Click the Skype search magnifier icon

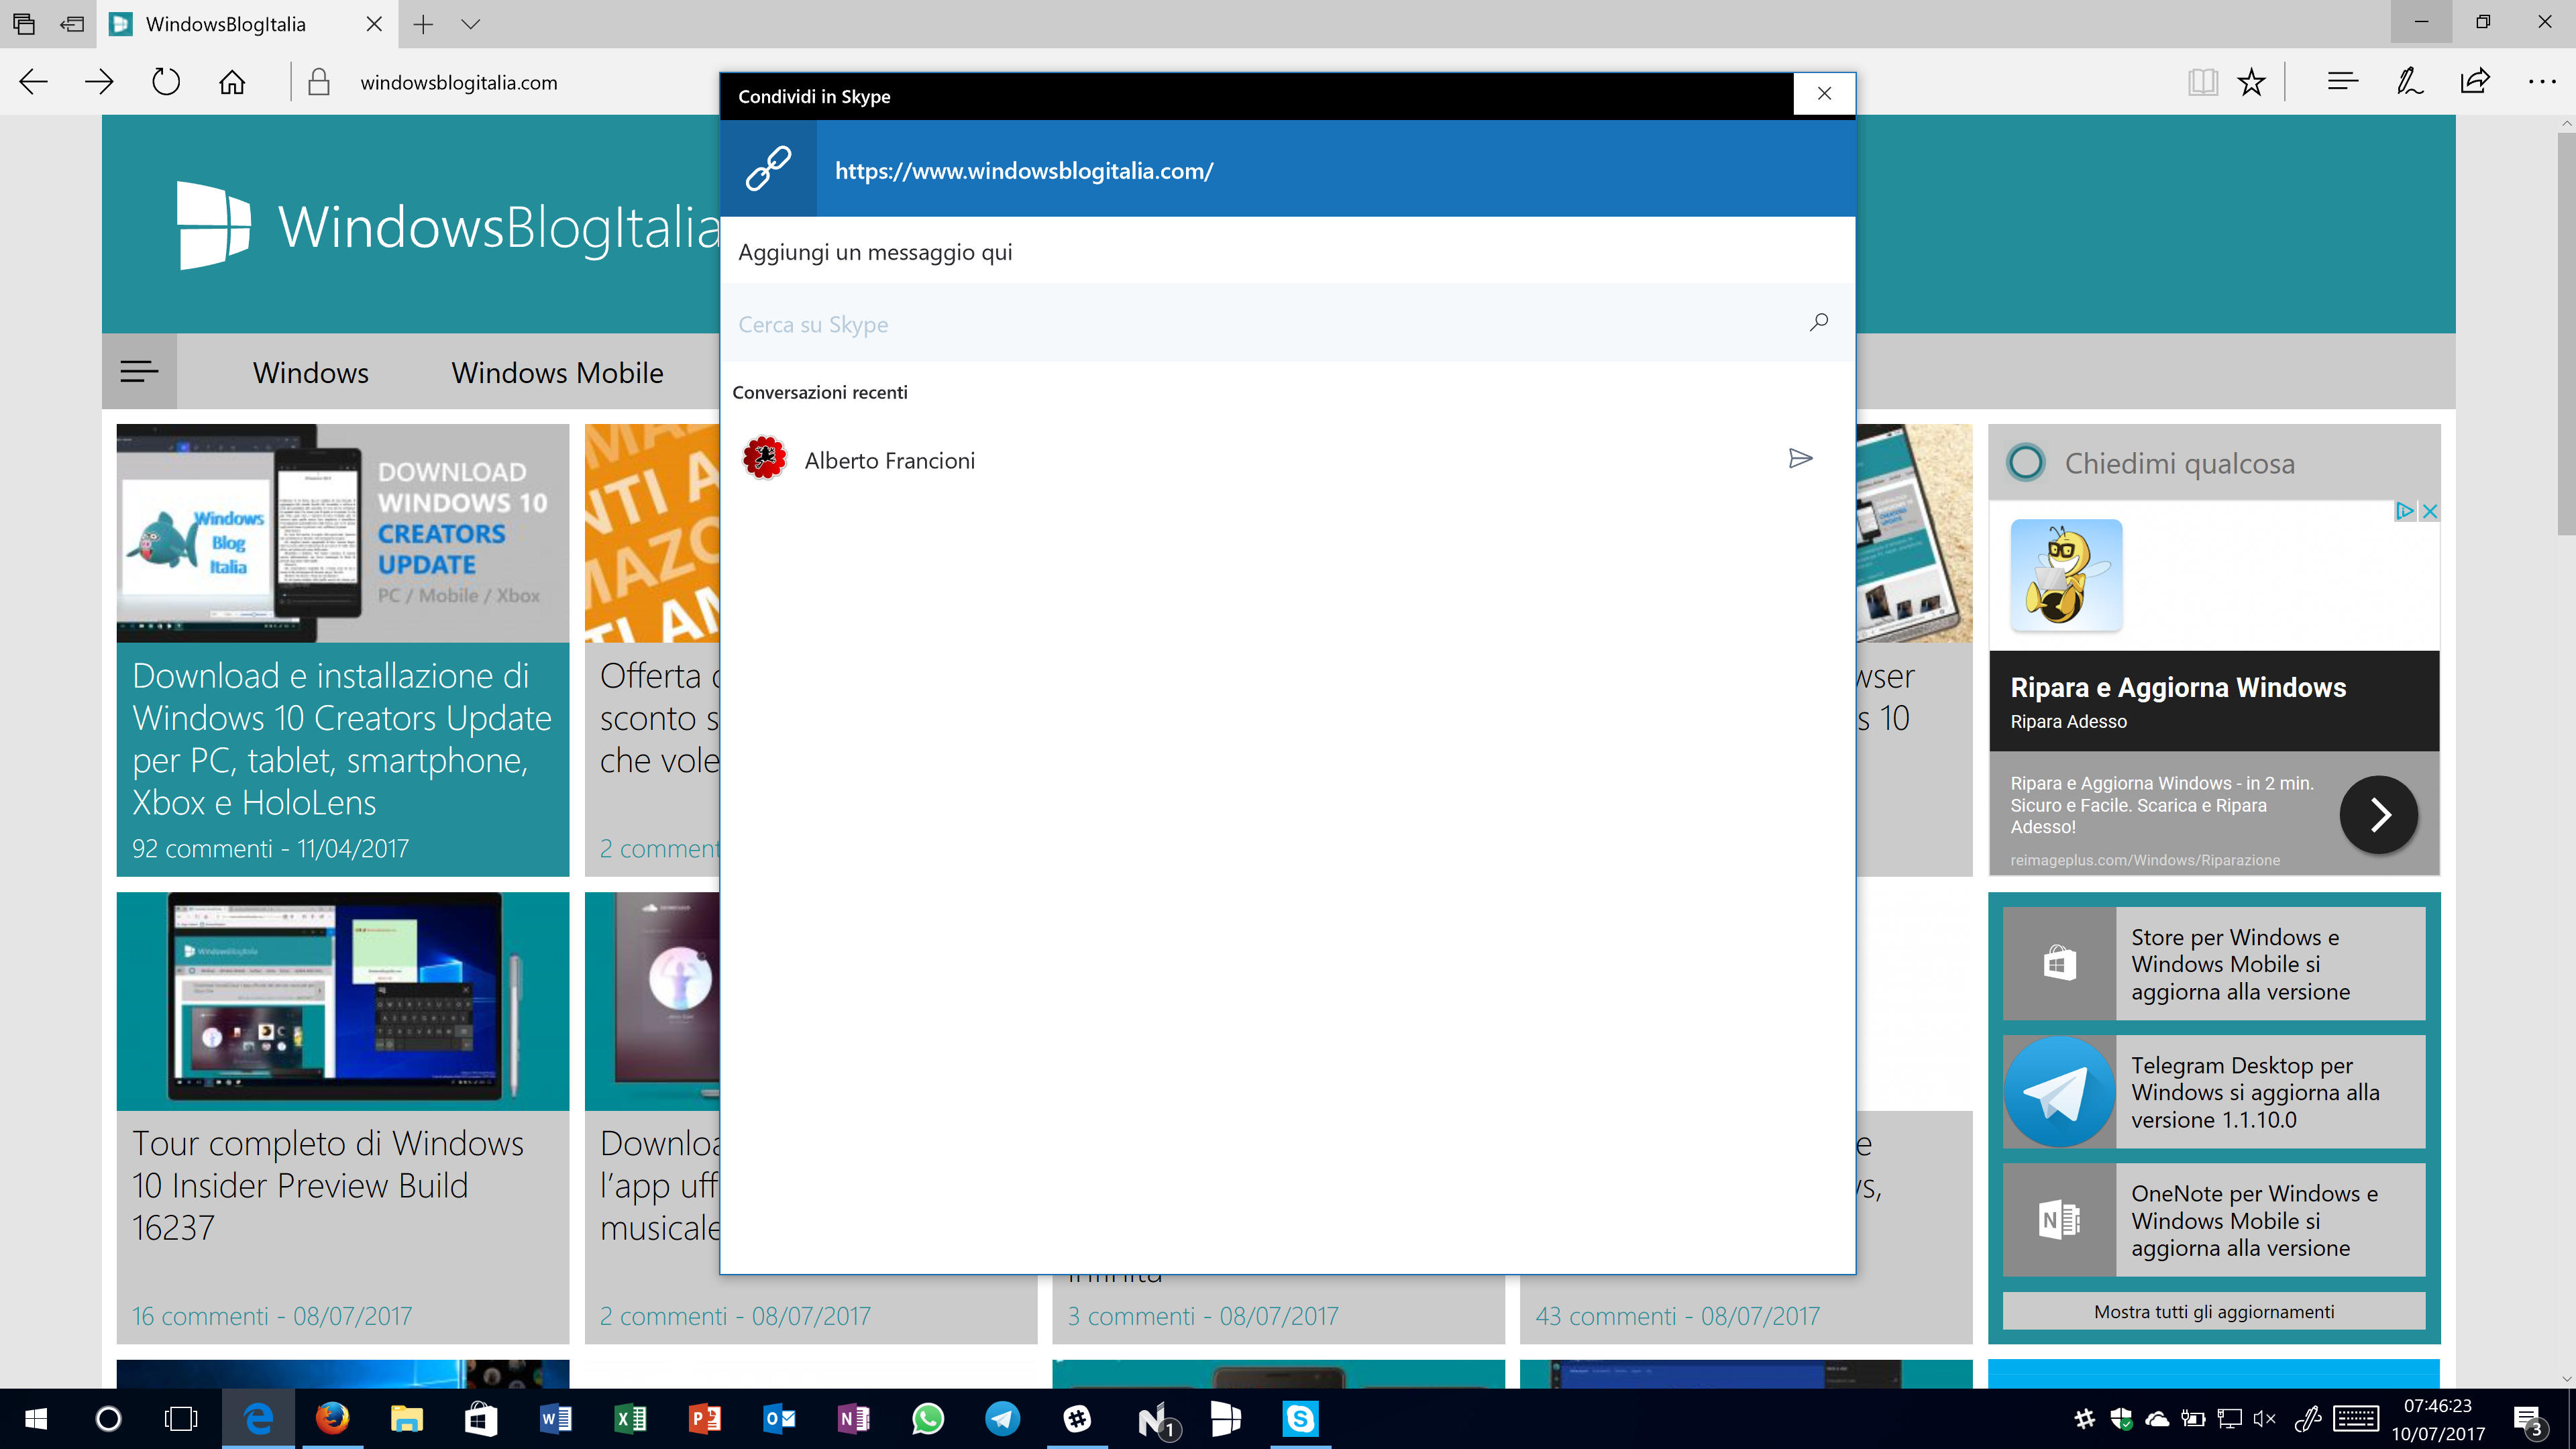[x=1818, y=322]
